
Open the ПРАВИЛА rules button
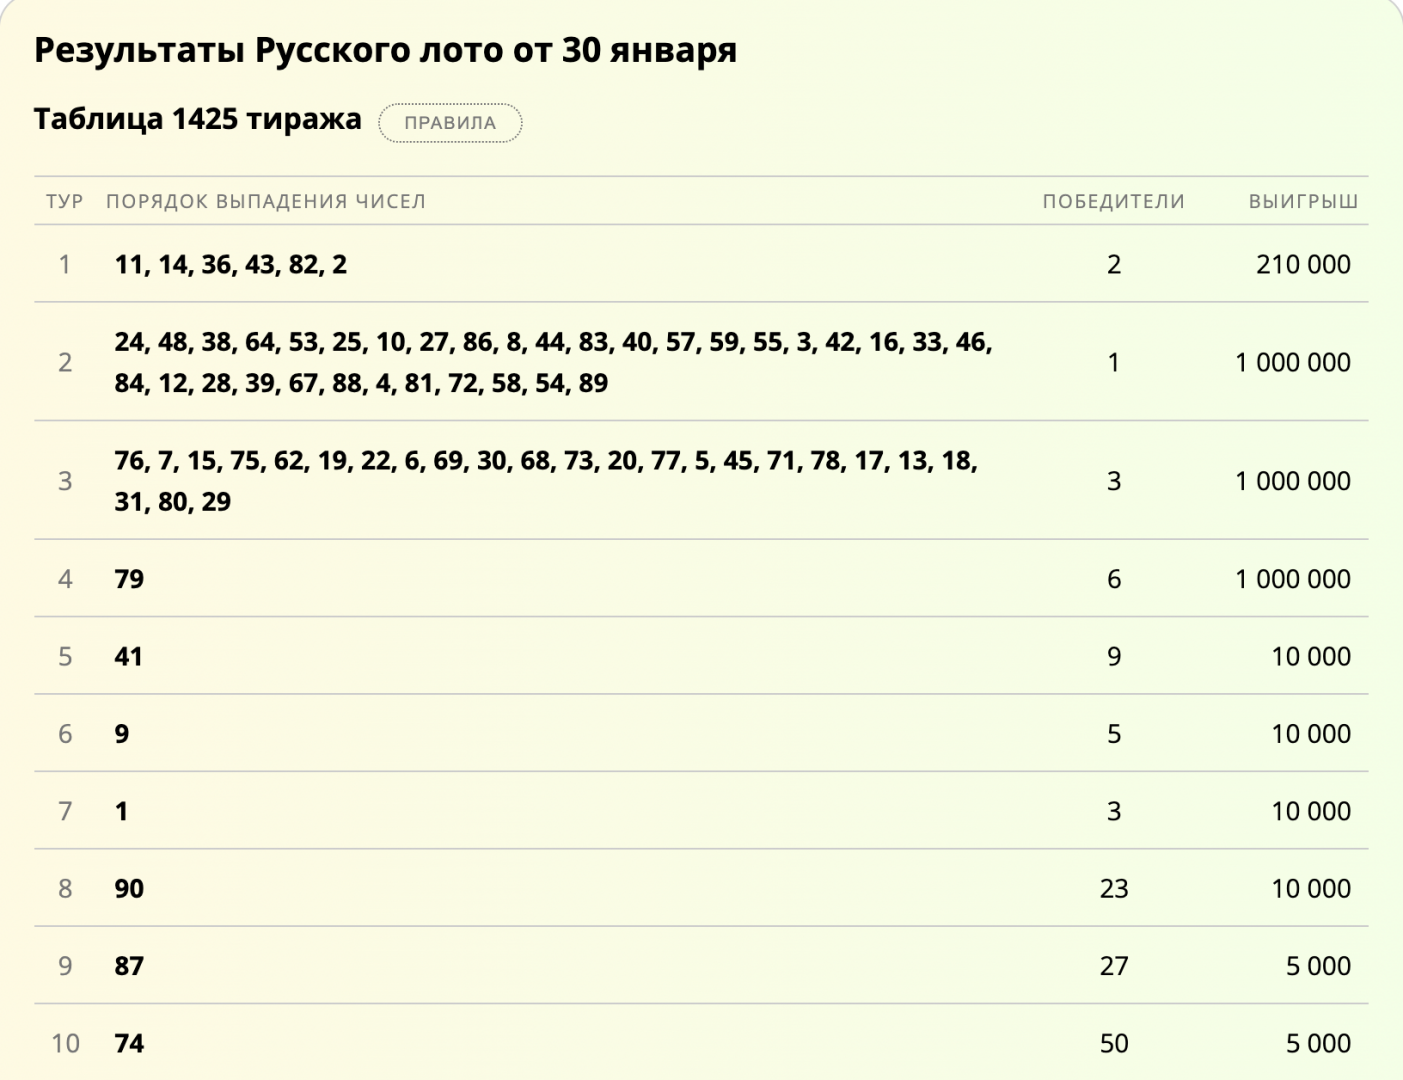point(450,123)
